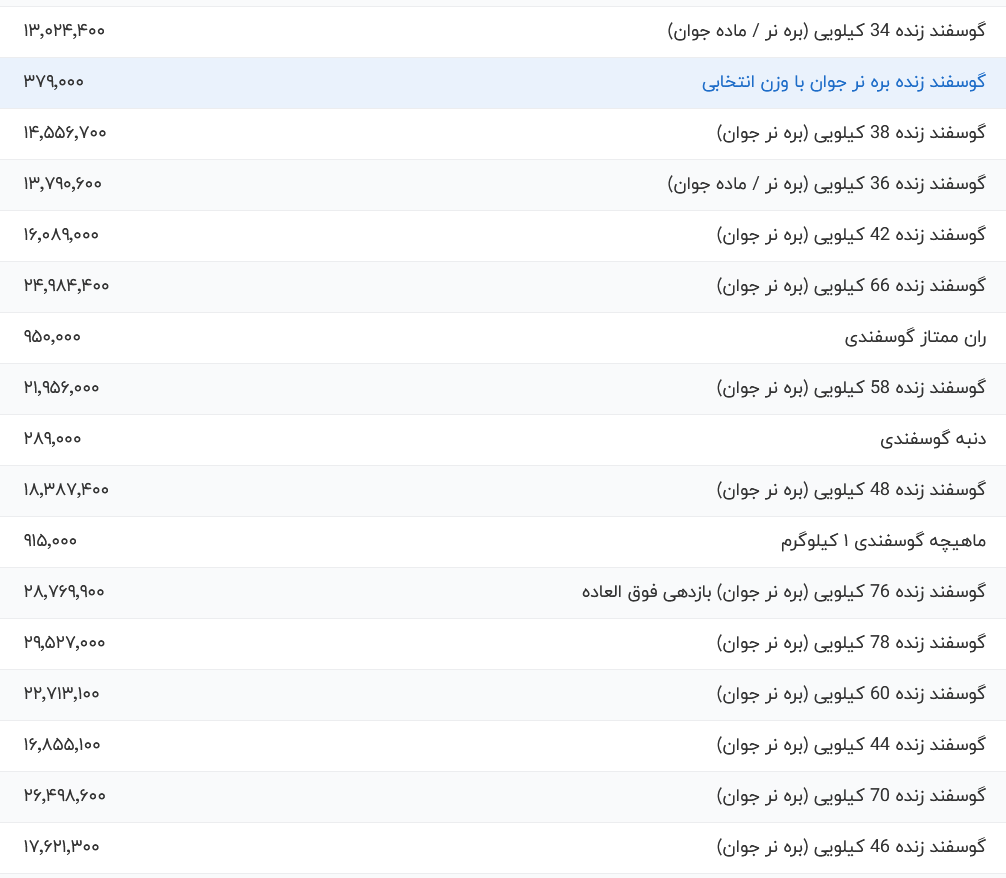The height and width of the screenshot is (878, 1006).
Task: Open the 34 kg live sheep product link
Action: pyautogui.click(x=826, y=31)
